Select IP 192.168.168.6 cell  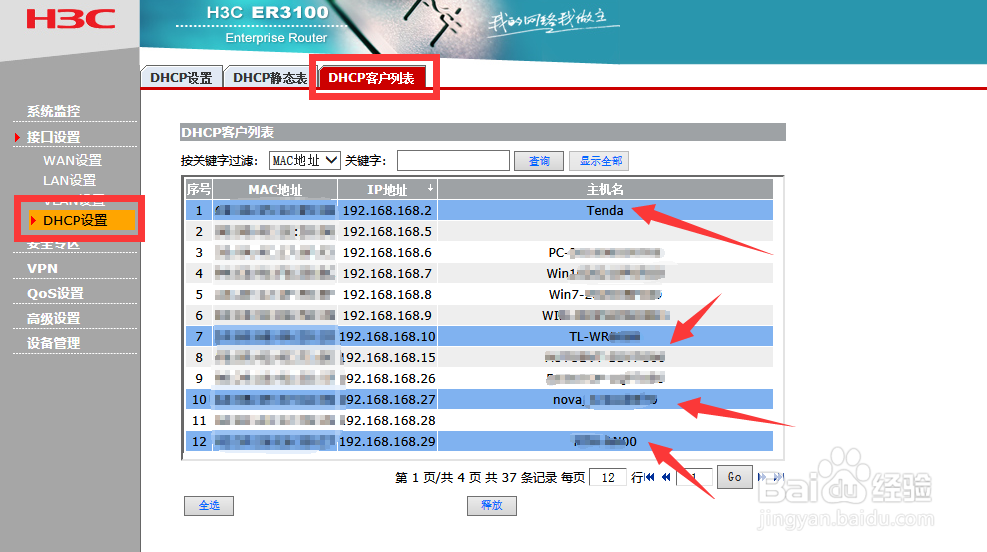click(388, 252)
